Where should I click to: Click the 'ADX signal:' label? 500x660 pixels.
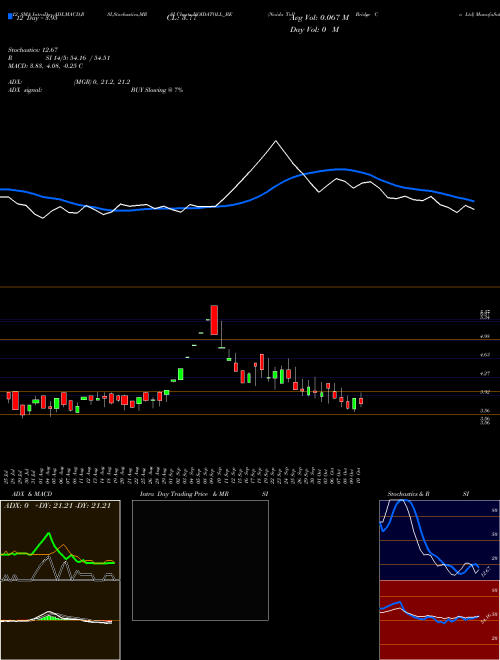pyautogui.click(x=24, y=90)
